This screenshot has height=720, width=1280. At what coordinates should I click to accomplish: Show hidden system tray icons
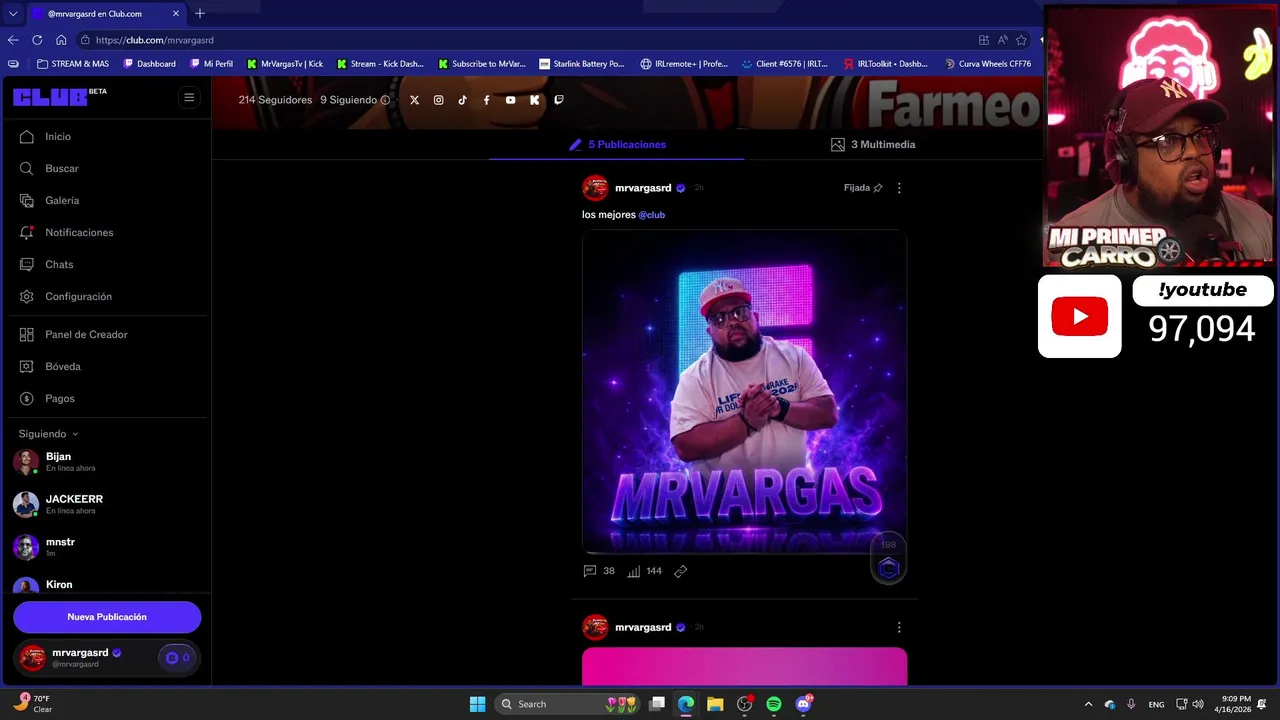pyautogui.click(x=1089, y=704)
